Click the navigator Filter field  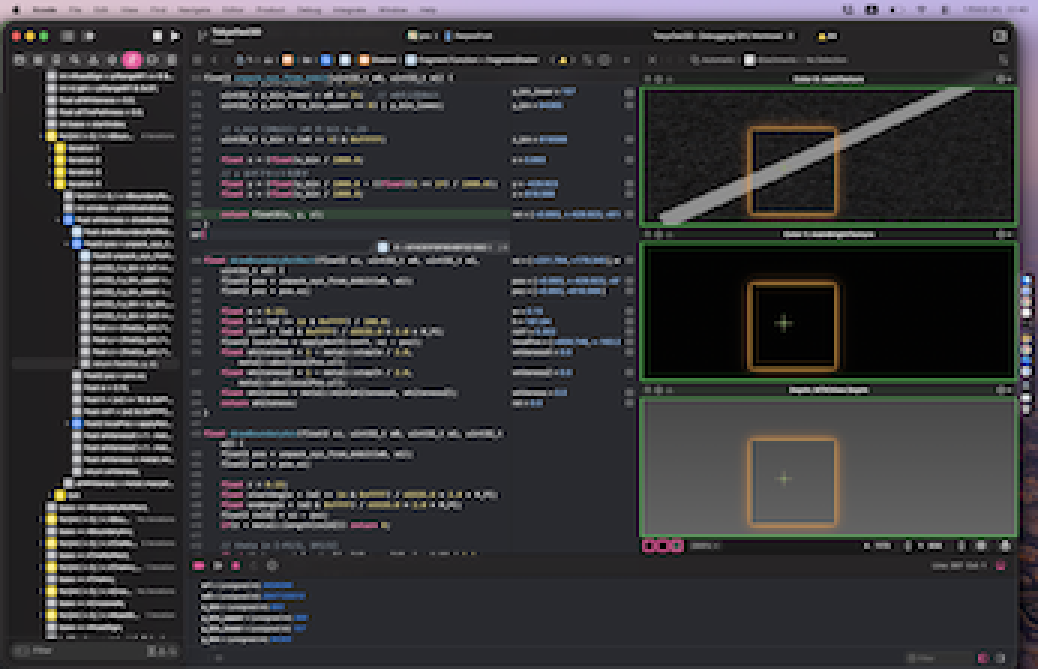coord(80,650)
